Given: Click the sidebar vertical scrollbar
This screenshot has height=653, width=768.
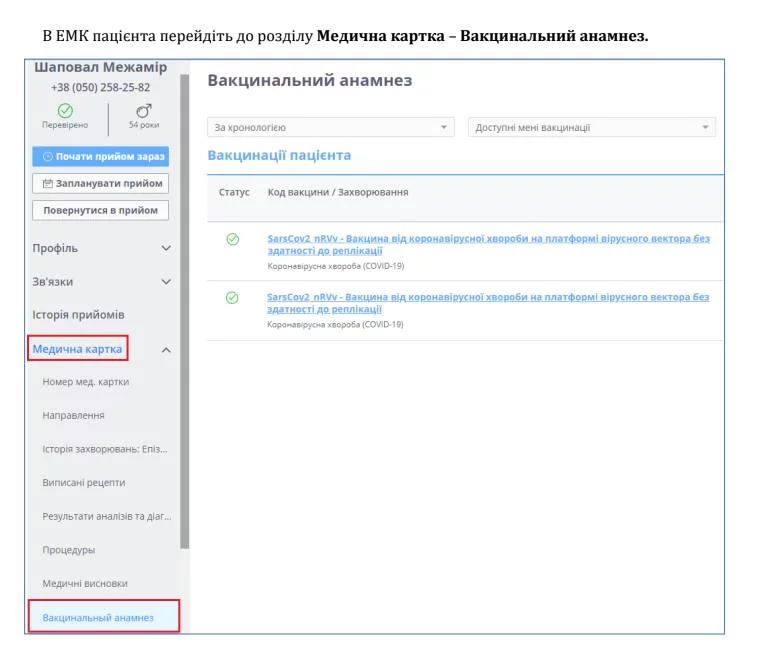Looking at the screenshot, I should pos(184,300).
